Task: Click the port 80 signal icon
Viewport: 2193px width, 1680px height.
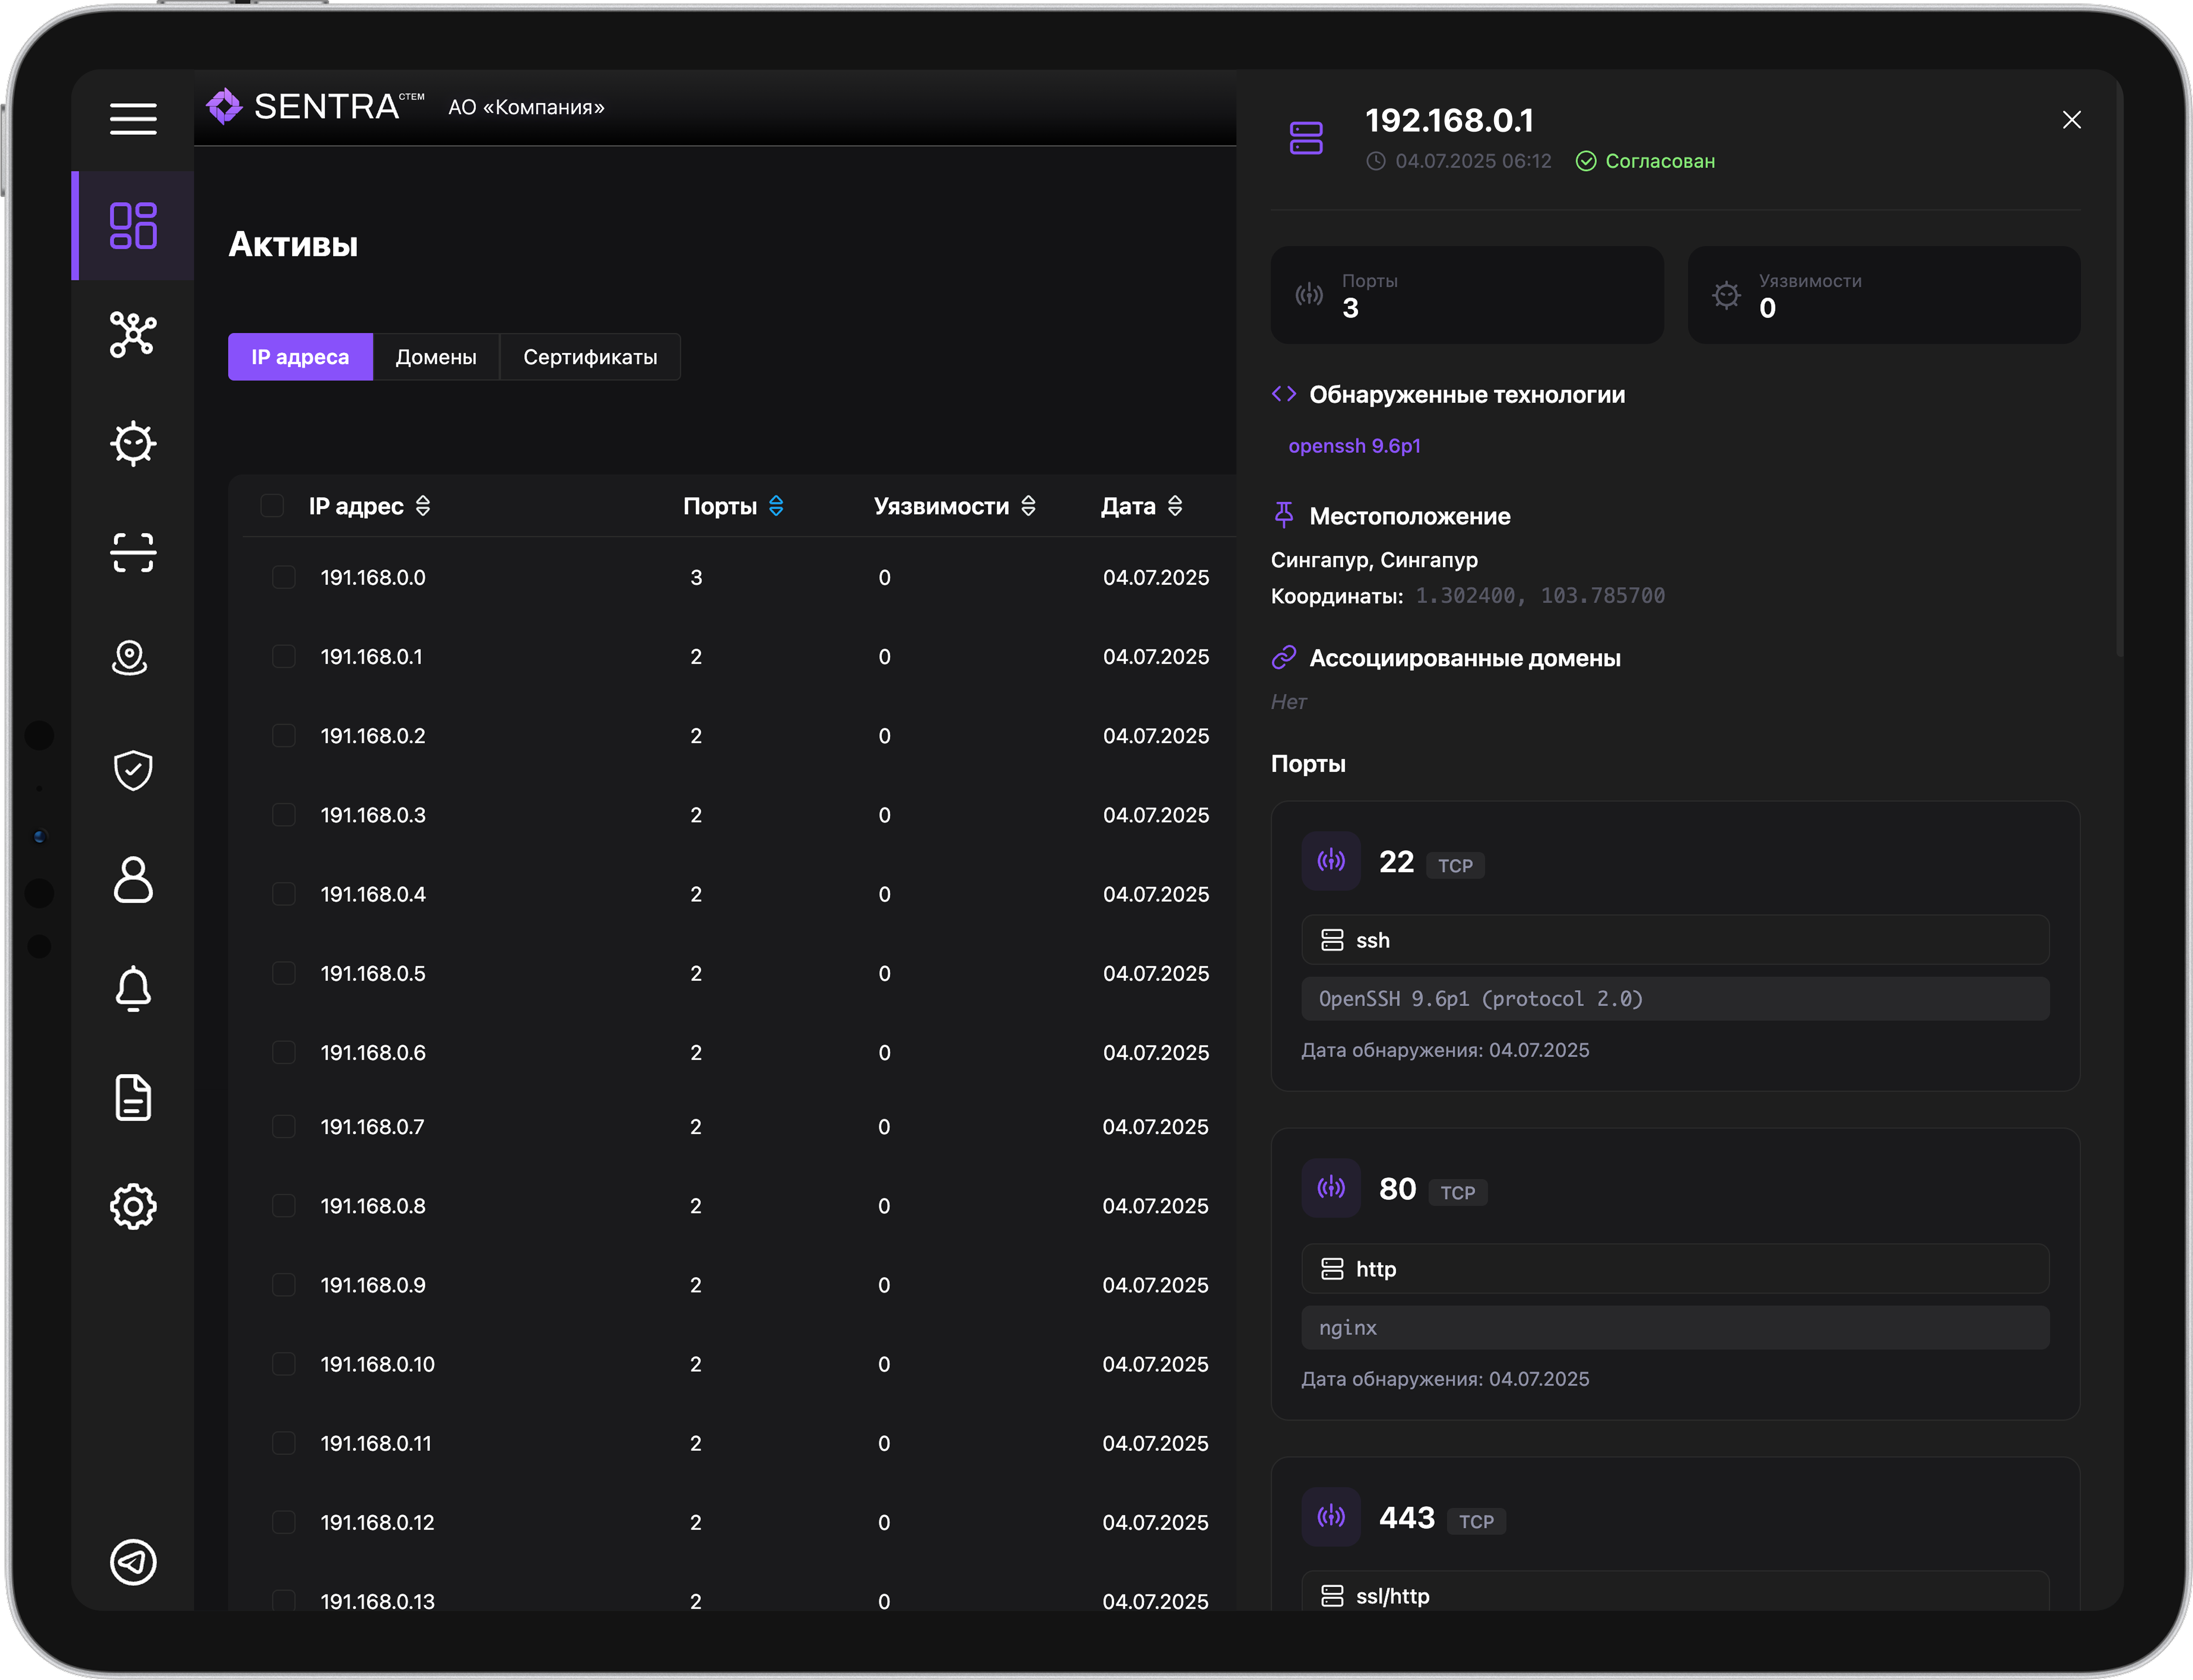Action: coord(1331,1188)
